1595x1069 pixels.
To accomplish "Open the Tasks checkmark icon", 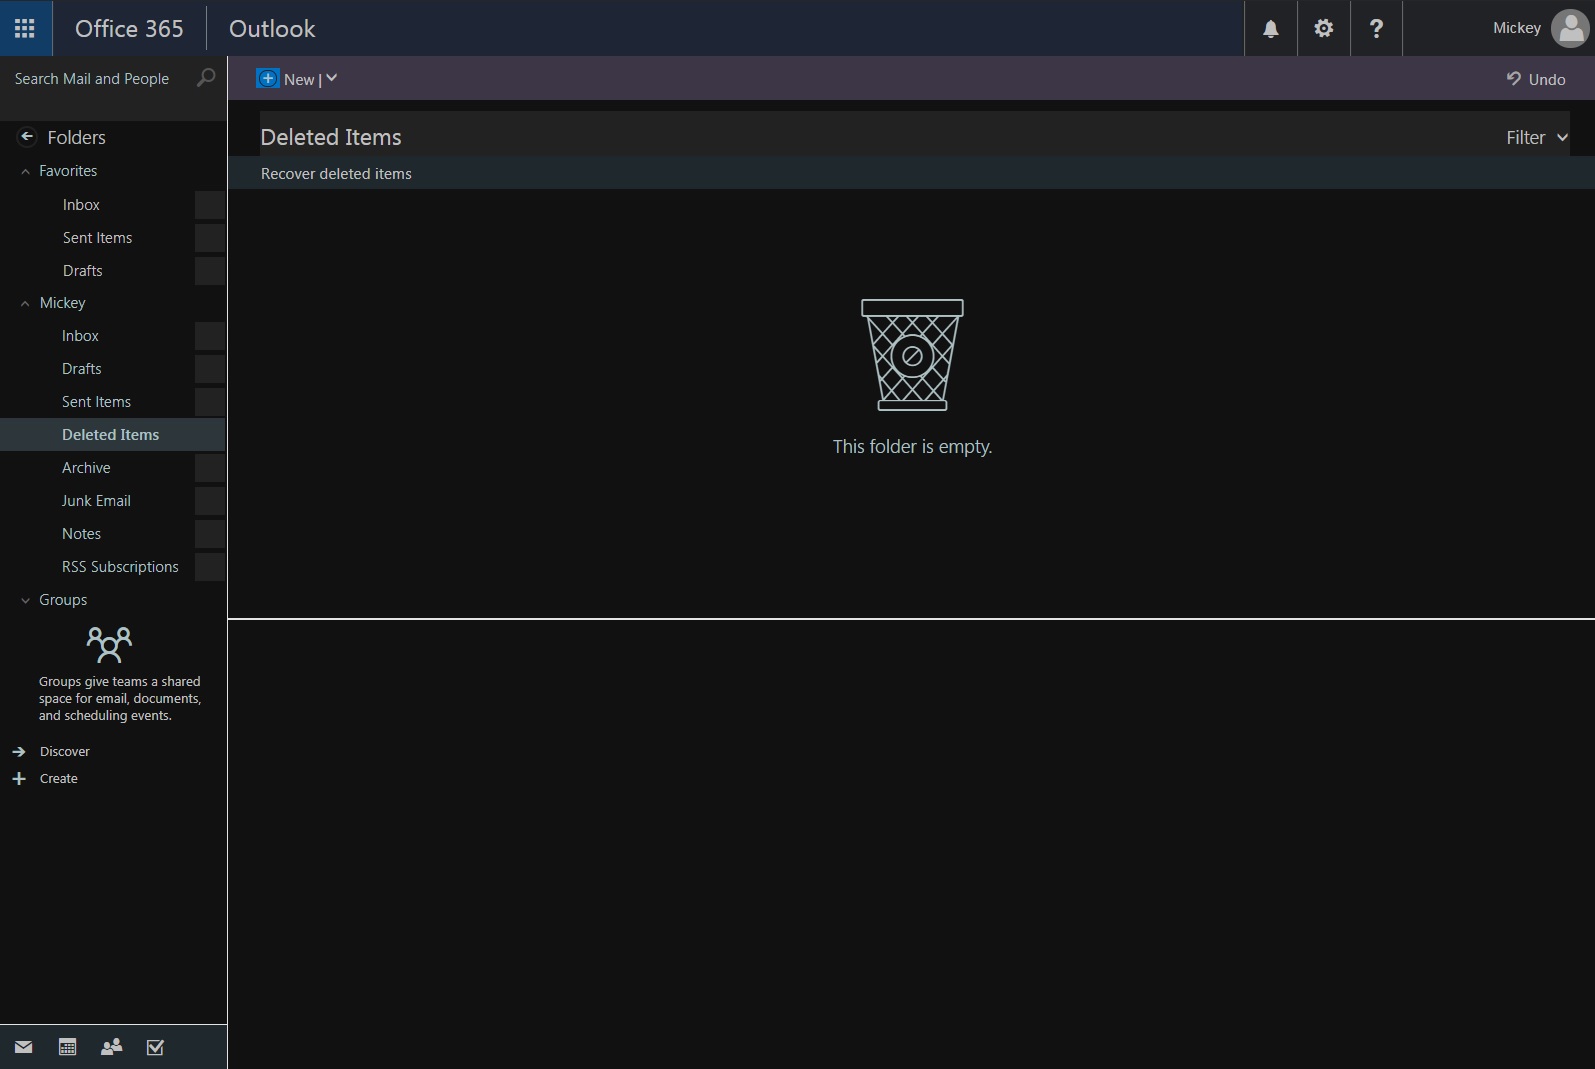I will click(155, 1047).
